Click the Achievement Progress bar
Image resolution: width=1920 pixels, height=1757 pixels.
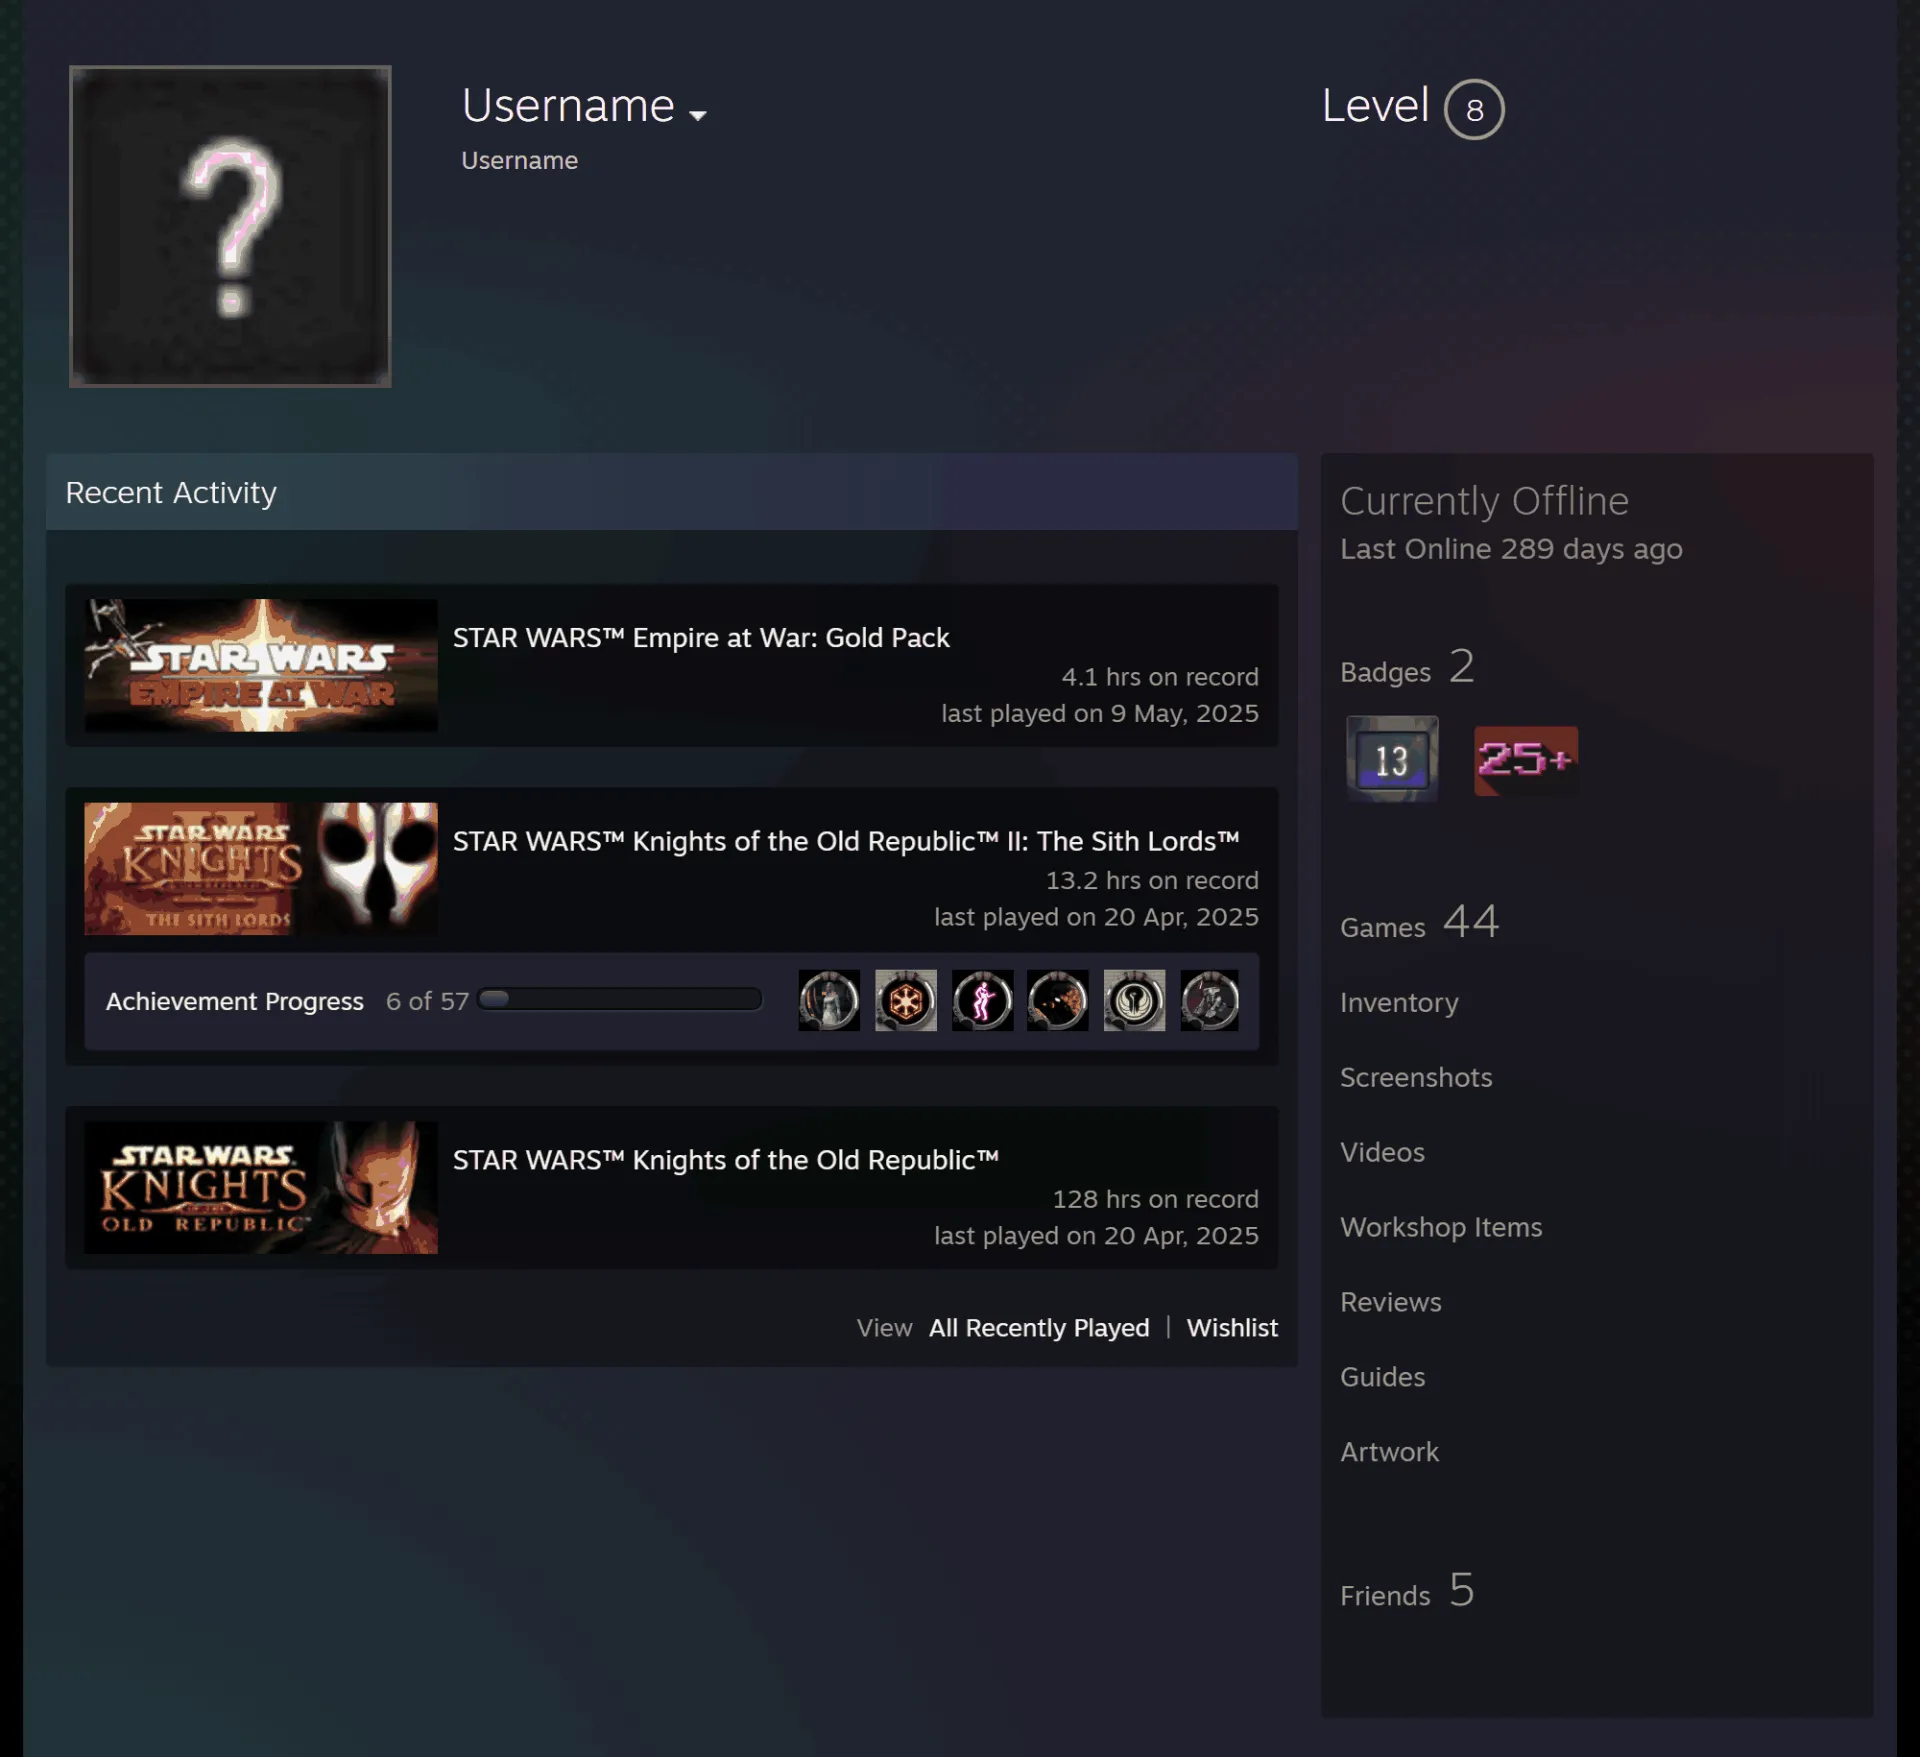(621, 999)
